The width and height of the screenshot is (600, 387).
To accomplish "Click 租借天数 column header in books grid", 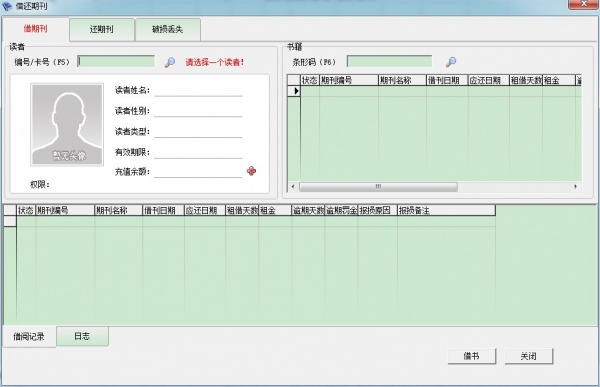I will click(x=526, y=80).
